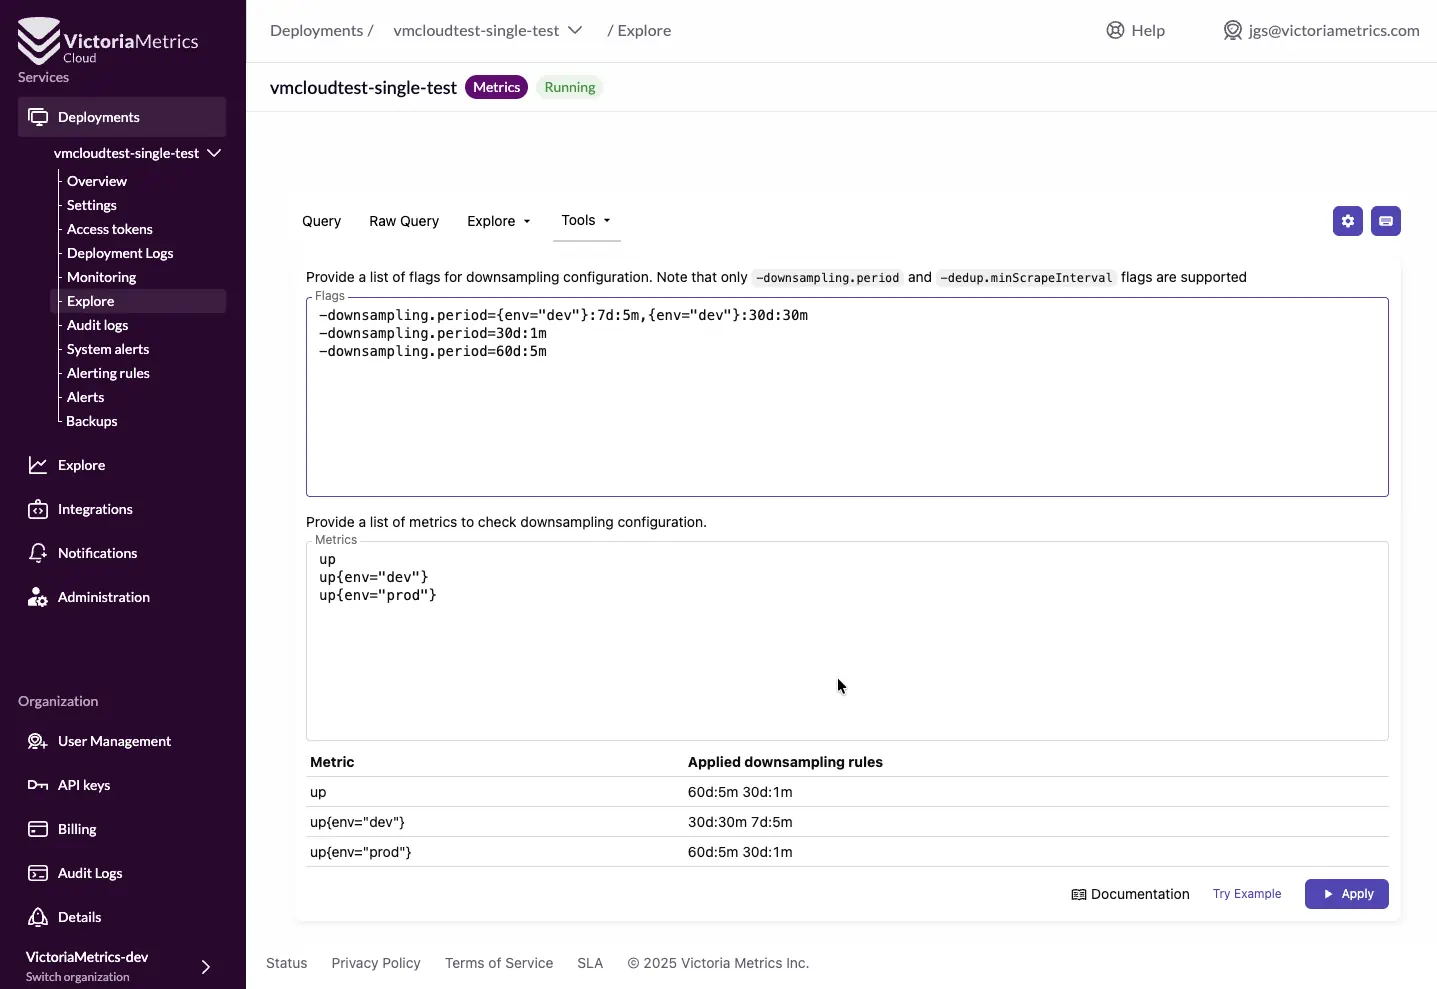Open Notifications bell icon in sidebar
This screenshot has height=989, width=1437.
pos(38,553)
